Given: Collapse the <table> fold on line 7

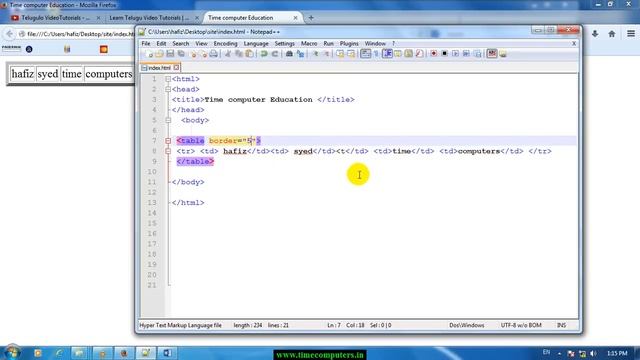Looking at the screenshot, I should 168,141.
